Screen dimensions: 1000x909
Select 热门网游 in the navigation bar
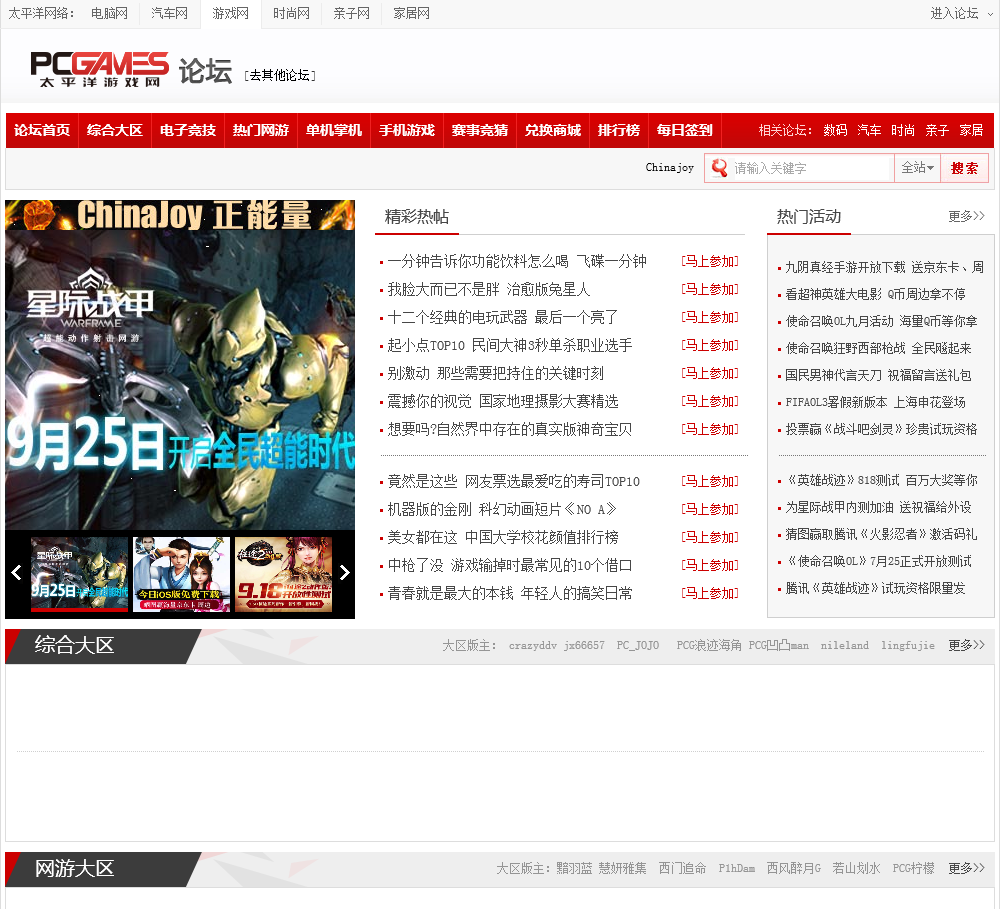pyautogui.click(x=261, y=130)
